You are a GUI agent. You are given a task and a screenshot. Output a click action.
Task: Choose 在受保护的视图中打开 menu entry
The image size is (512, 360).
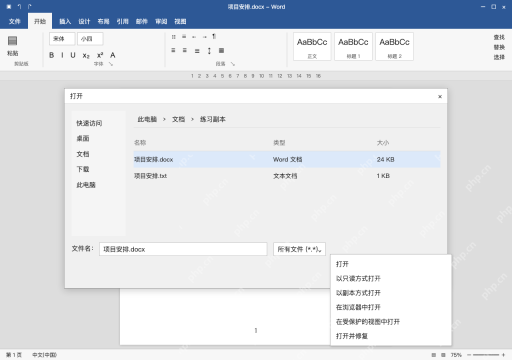click(391, 322)
